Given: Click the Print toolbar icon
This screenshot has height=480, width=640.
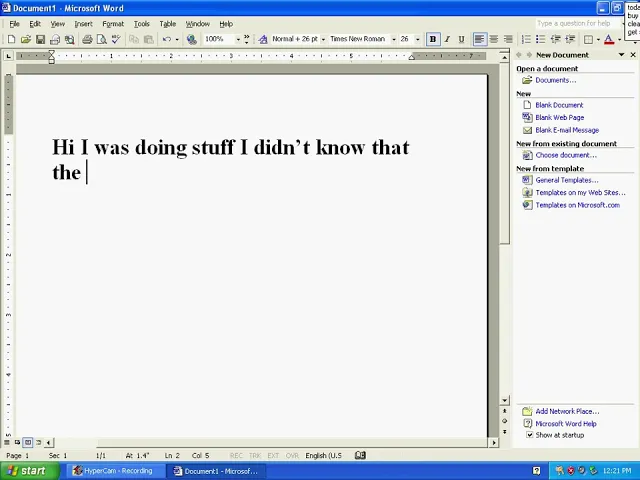Looking at the screenshot, I should pyautogui.click(x=87, y=39).
